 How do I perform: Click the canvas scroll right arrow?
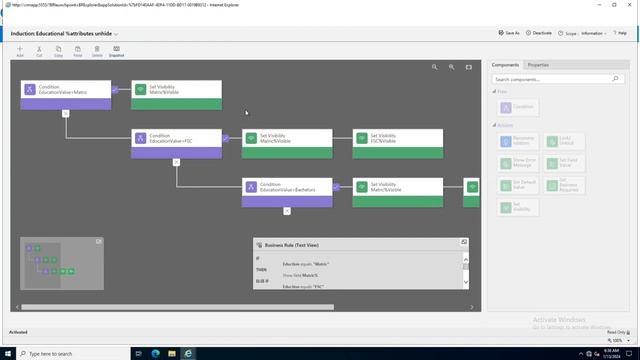[x=472, y=307]
